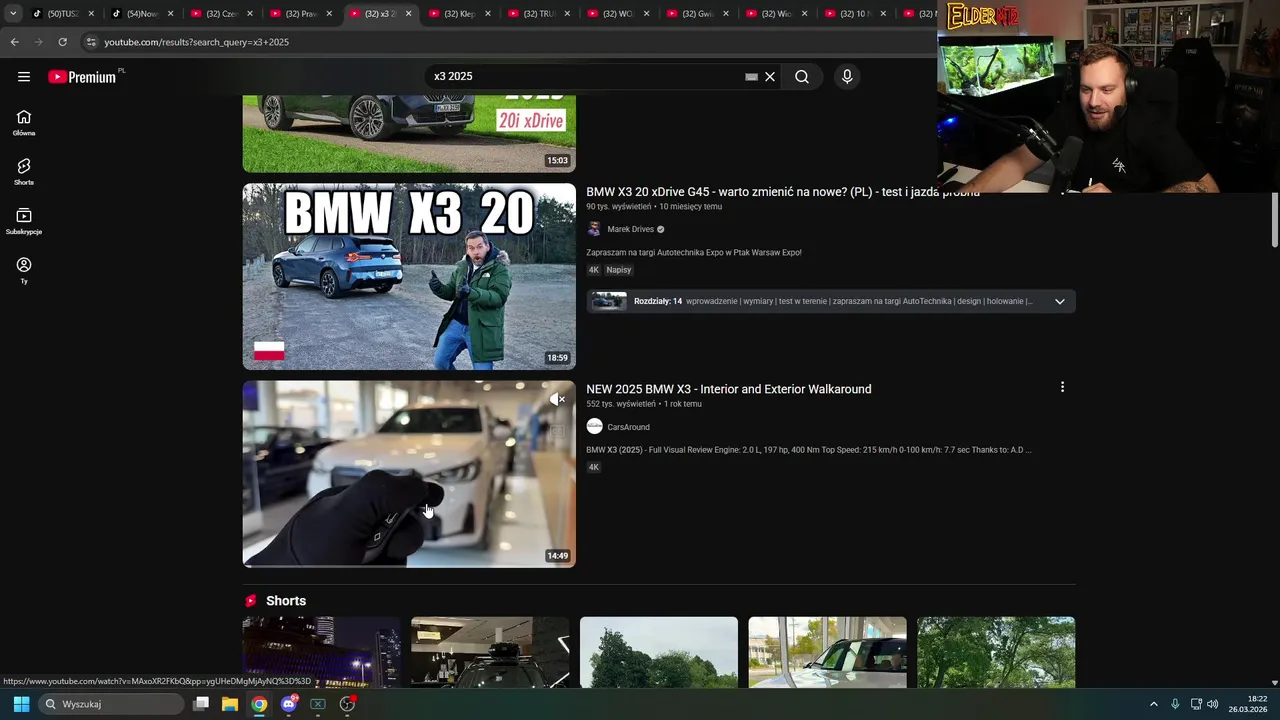Go back with browser back arrow
This screenshot has height=720, width=1280.
pos(14,42)
